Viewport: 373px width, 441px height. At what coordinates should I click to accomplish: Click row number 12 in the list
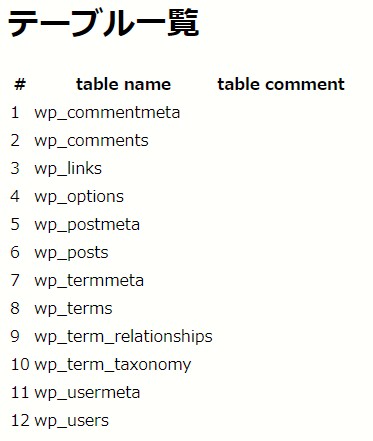coord(20,420)
